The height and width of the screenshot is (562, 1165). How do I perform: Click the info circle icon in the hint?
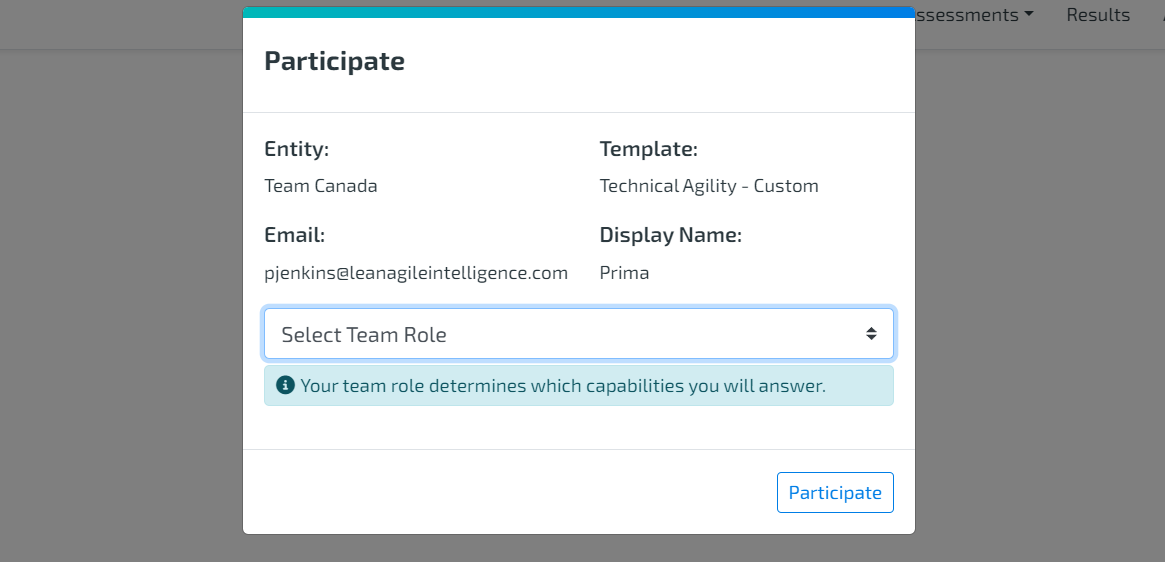[x=285, y=386]
